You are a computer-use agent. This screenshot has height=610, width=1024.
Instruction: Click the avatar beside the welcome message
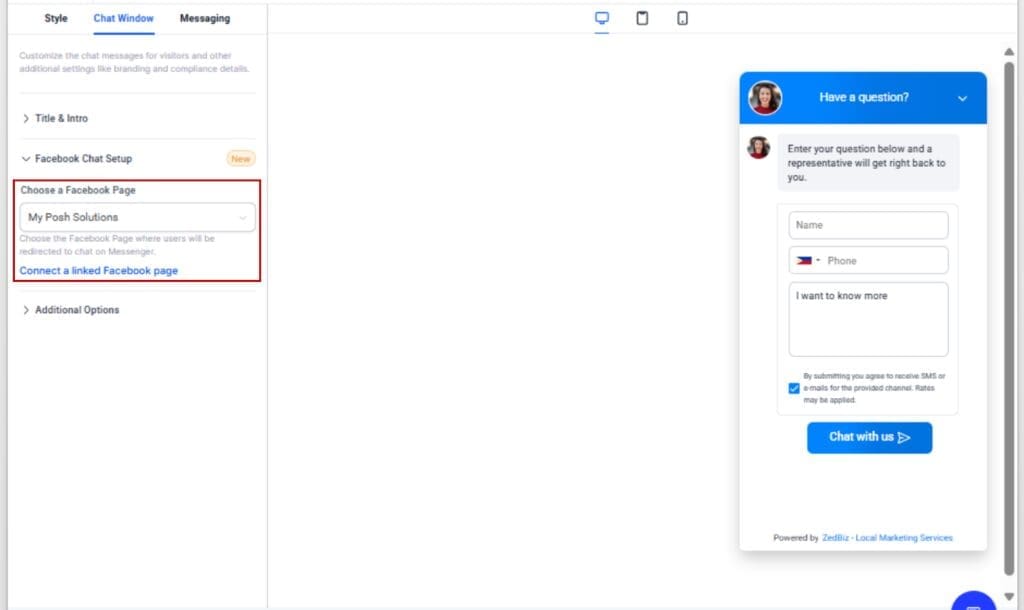[x=757, y=145]
